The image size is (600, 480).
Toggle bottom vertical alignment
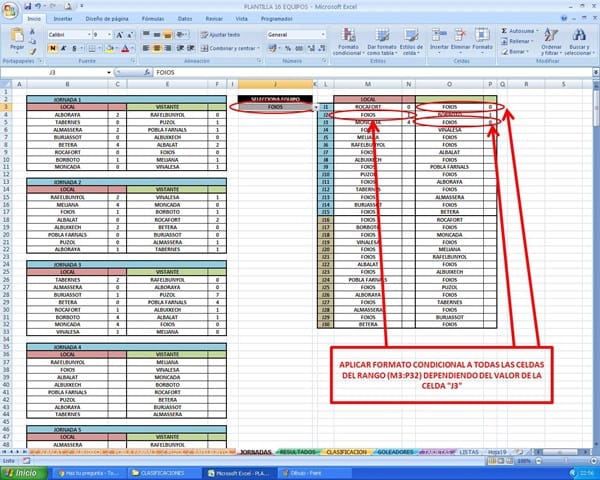click(x=167, y=35)
